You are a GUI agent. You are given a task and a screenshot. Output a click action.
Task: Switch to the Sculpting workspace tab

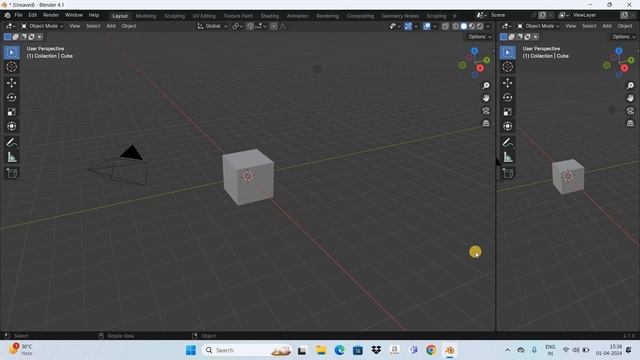pos(174,16)
